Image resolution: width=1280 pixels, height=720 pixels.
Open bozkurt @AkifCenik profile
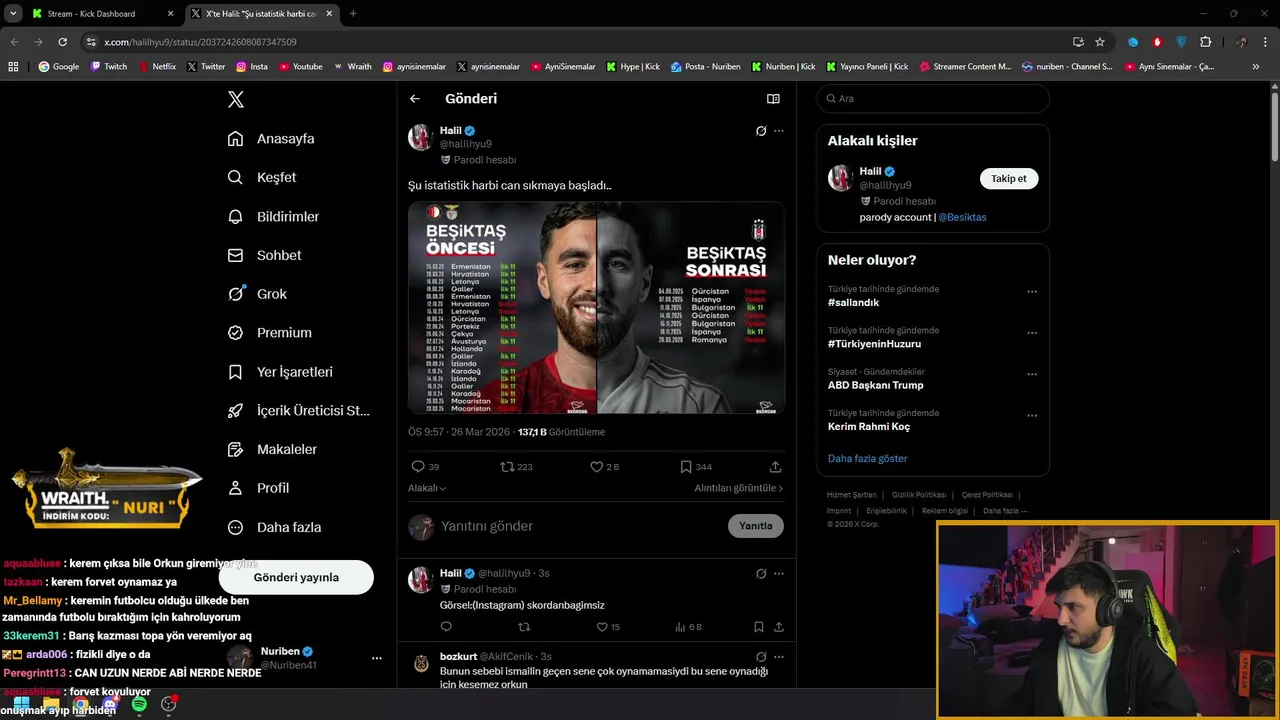pos(486,657)
